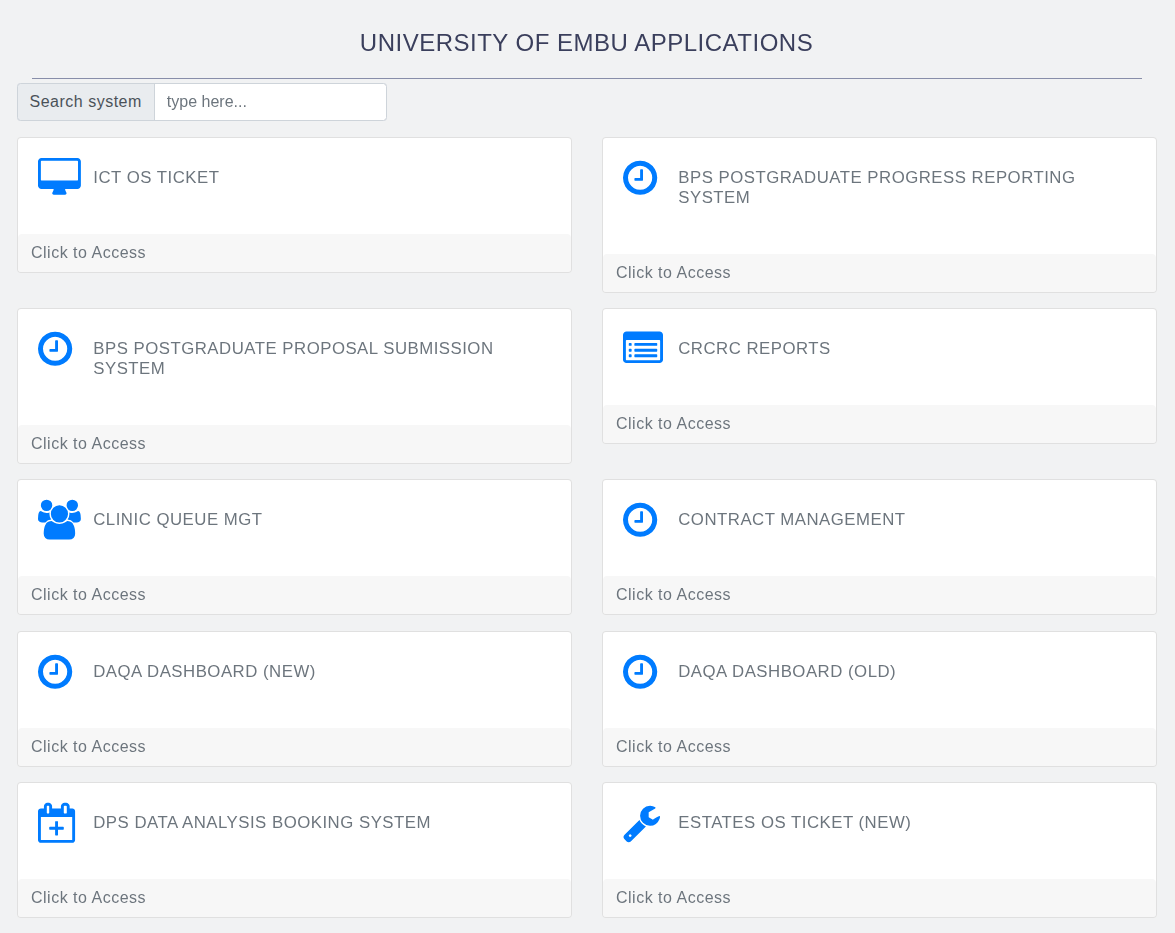The width and height of the screenshot is (1175, 933).
Task: Open DAQA DASHBOARD (OLD) title
Action: point(787,671)
